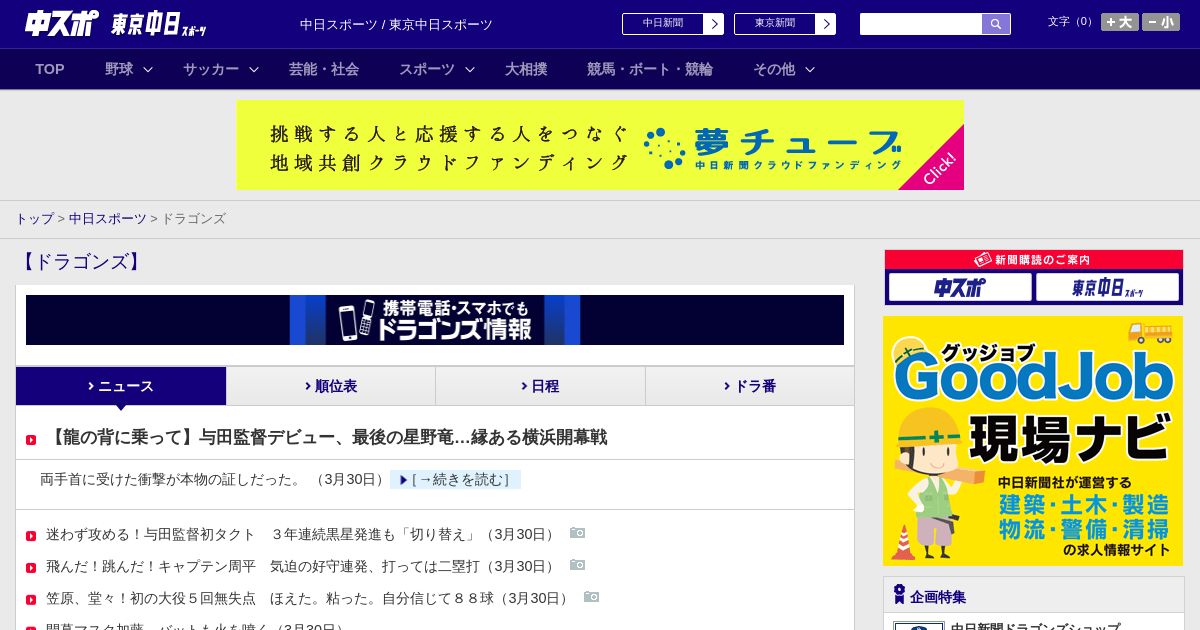Click the 東京中日スポーツ header logo
Image resolution: width=1200 pixels, height=630 pixels.
click(159, 24)
